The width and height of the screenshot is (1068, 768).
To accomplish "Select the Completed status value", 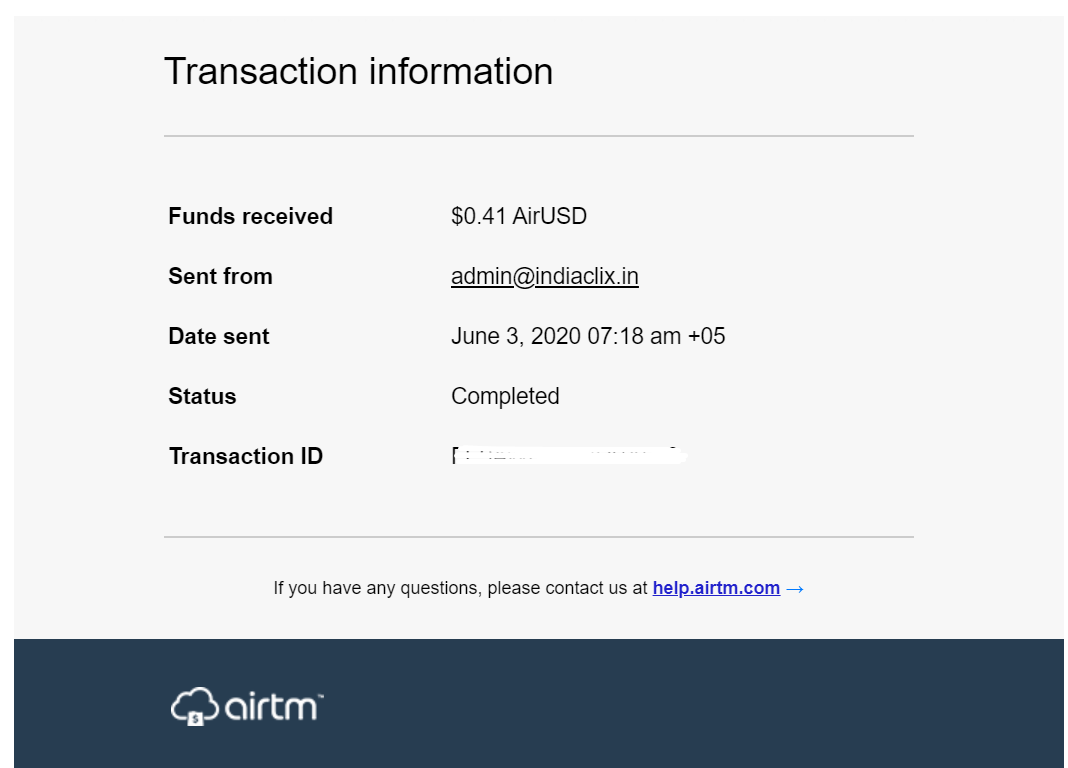I will click(505, 396).
